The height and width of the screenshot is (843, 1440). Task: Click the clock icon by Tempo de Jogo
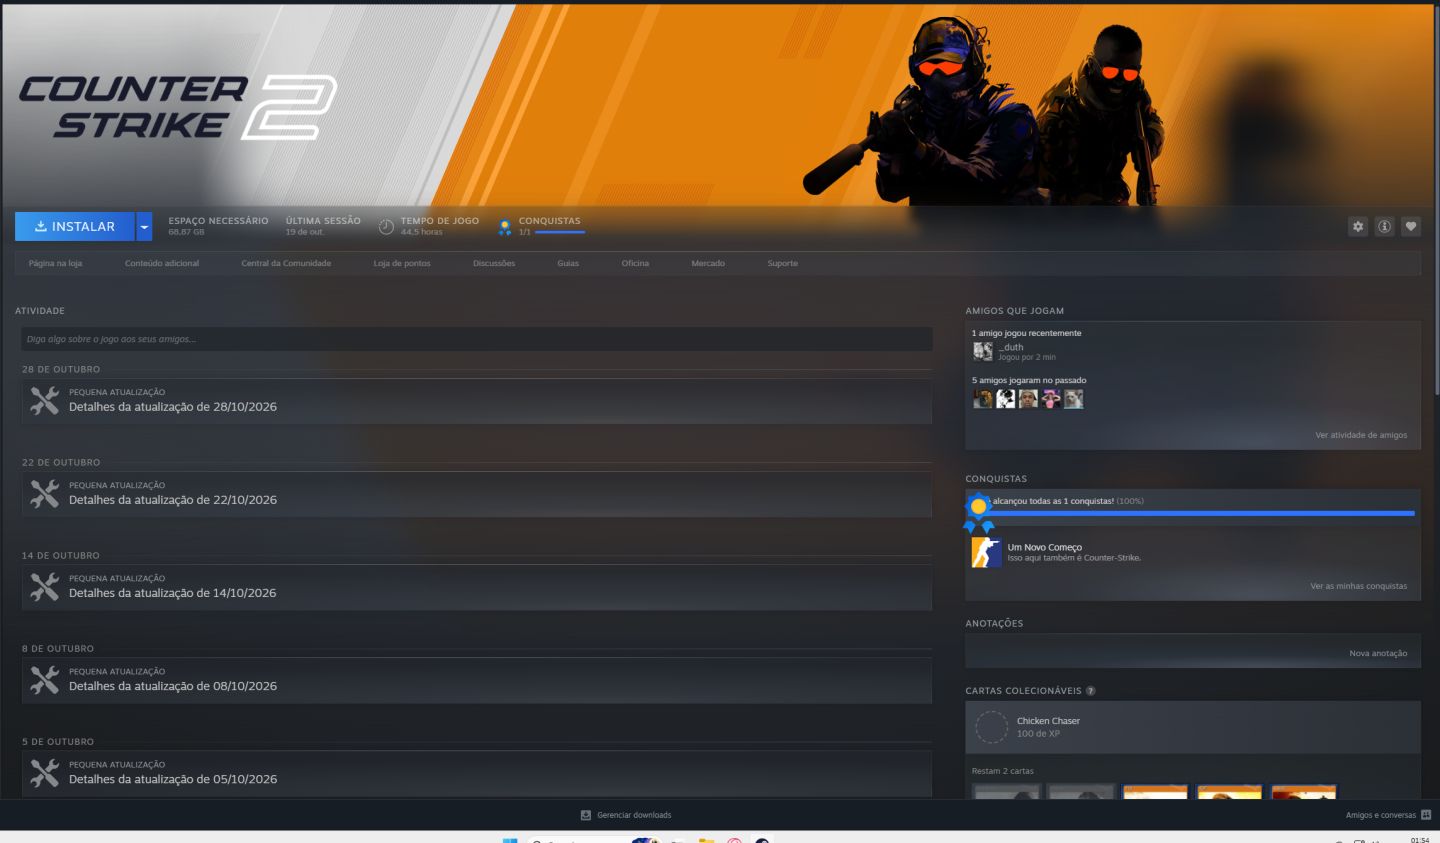[x=386, y=227]
